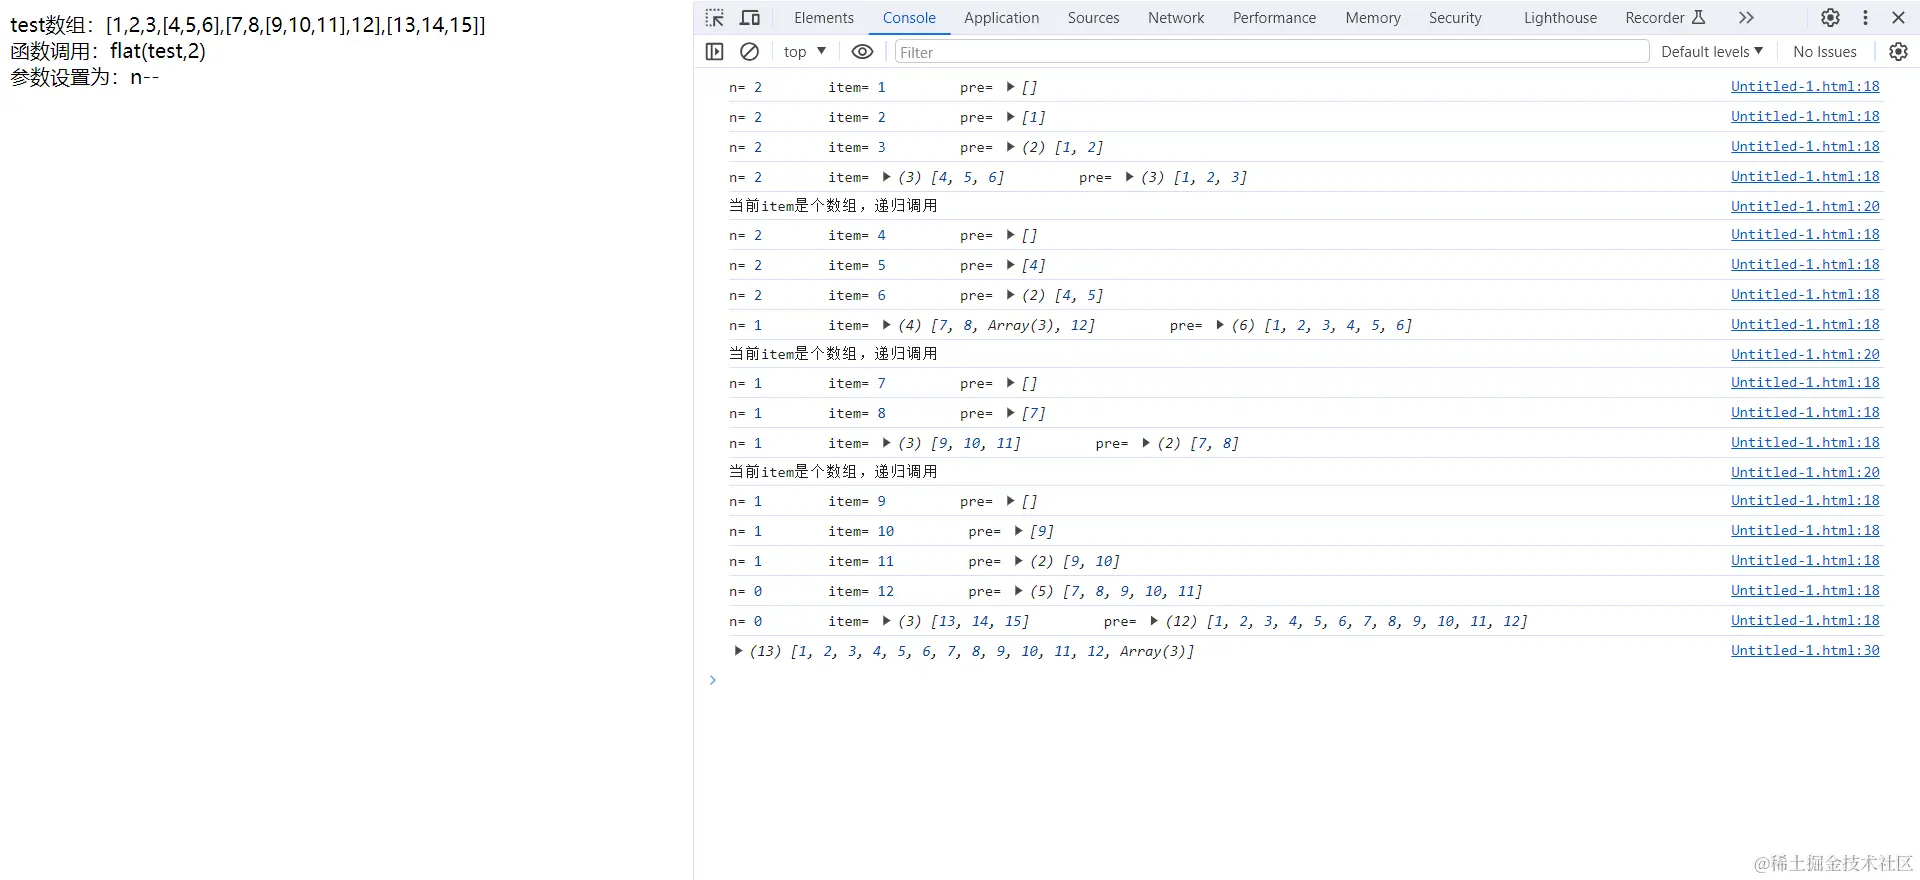Expand item array (4) [7, 8, Array(3), 12]
1920x880 pixels.
coord(886,325)
